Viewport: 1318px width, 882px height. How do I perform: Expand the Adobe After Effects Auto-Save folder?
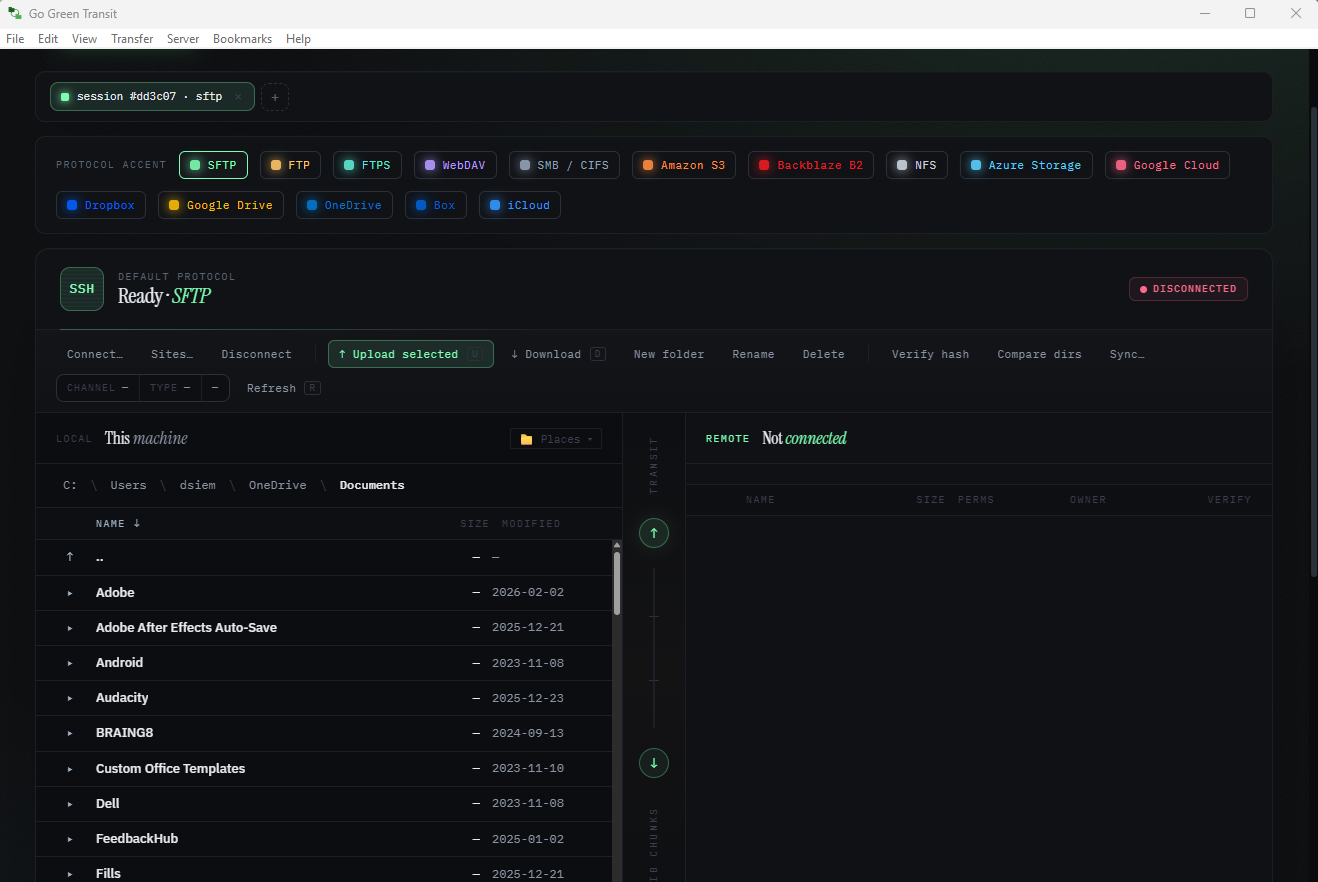[x=70, y=628]
